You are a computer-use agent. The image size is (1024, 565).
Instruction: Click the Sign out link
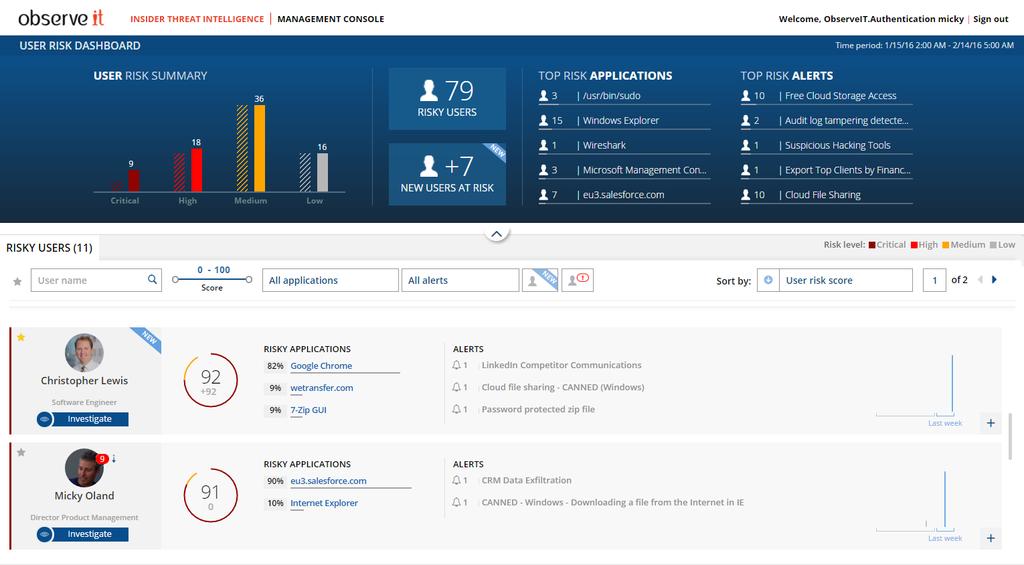991,19
